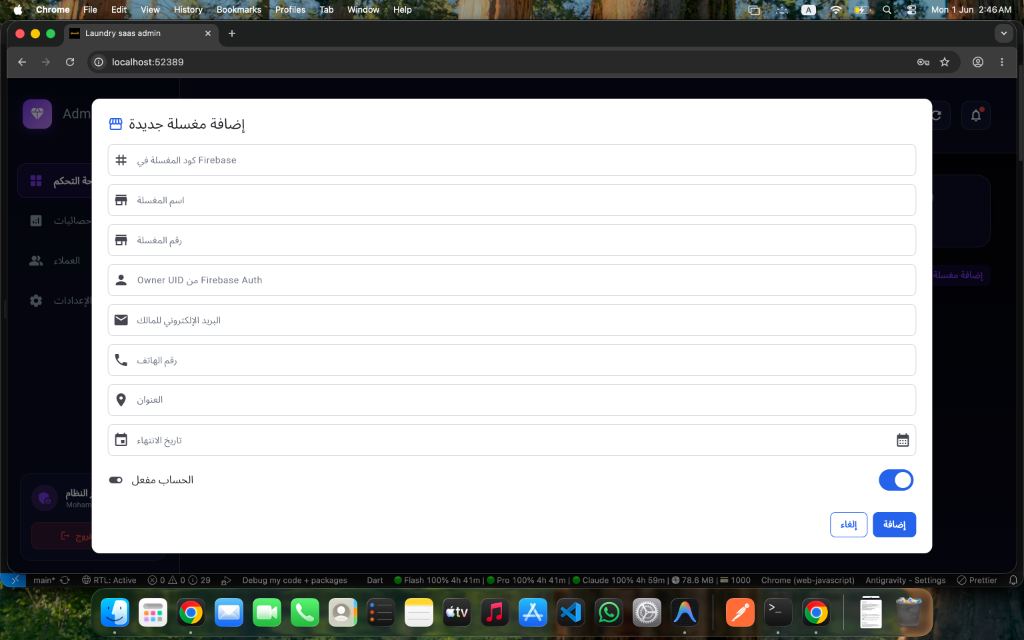
Task: Click storefront icon in dialog title
Action: tap(116, 123)
